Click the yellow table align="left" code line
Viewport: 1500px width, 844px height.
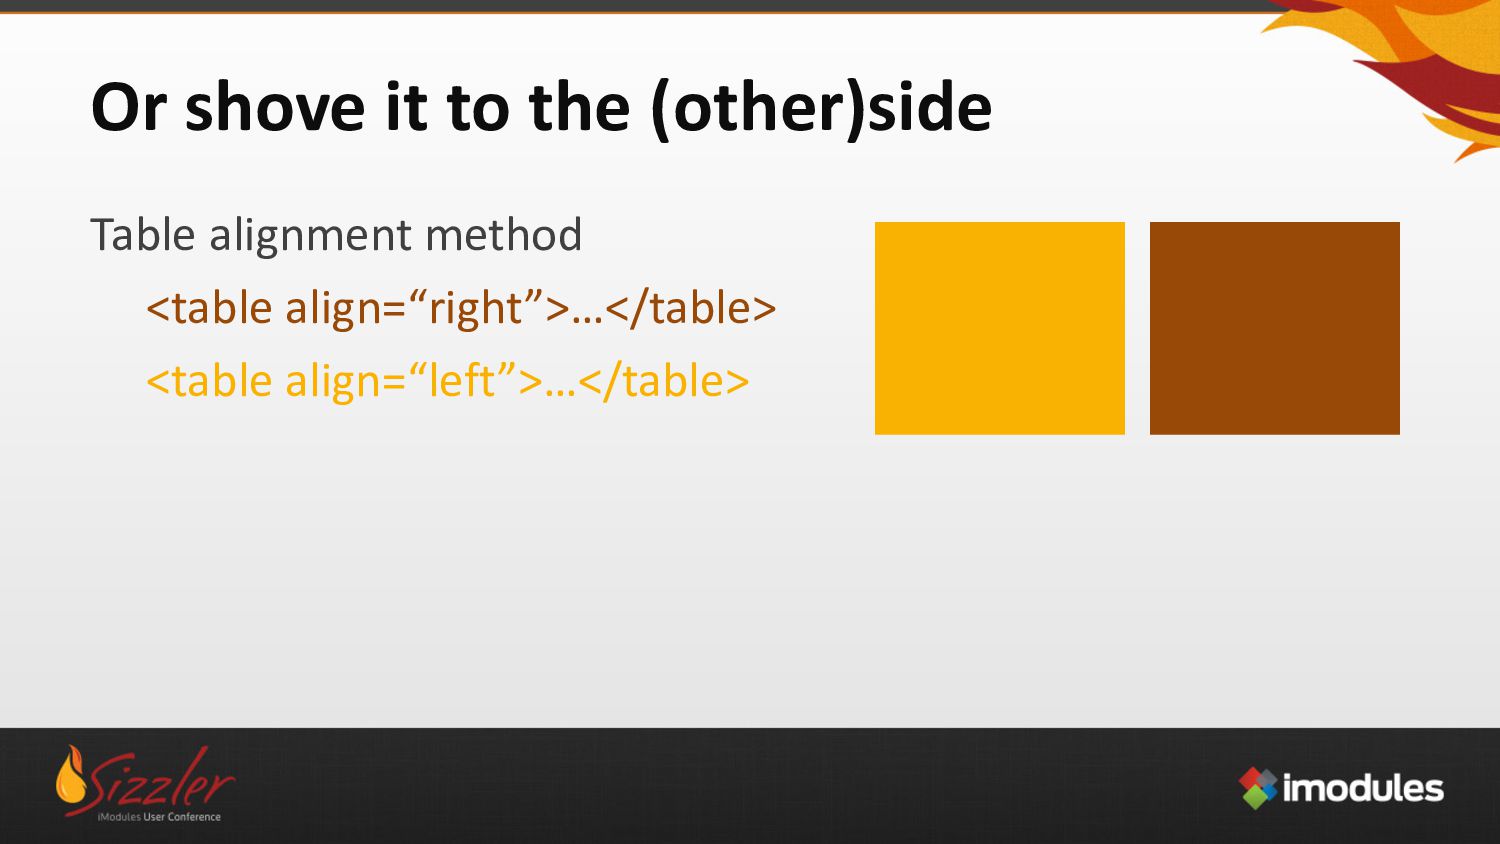click(448, 381)
